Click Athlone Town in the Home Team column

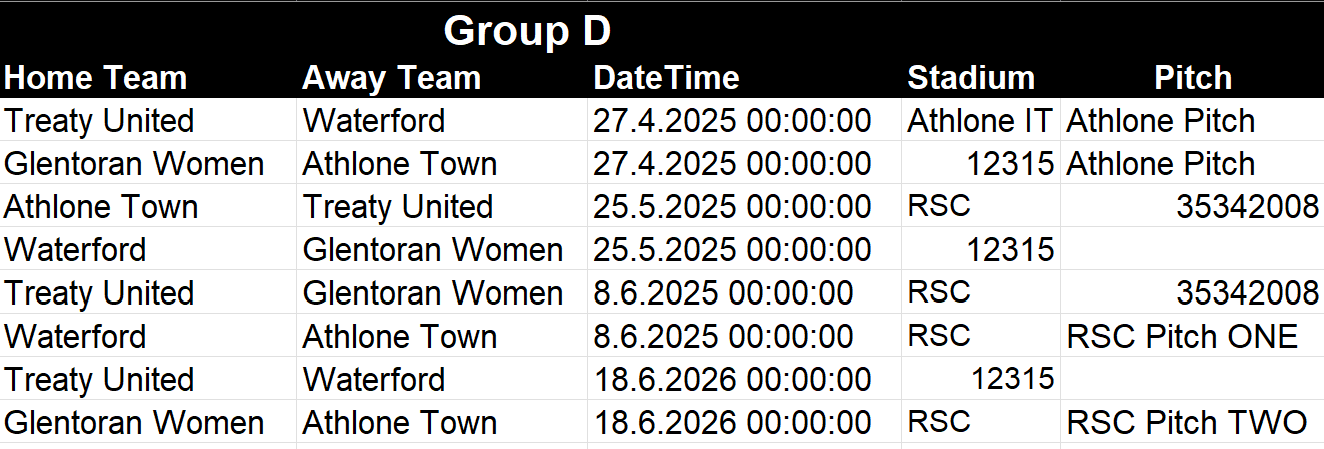click(x=101, y=207)
